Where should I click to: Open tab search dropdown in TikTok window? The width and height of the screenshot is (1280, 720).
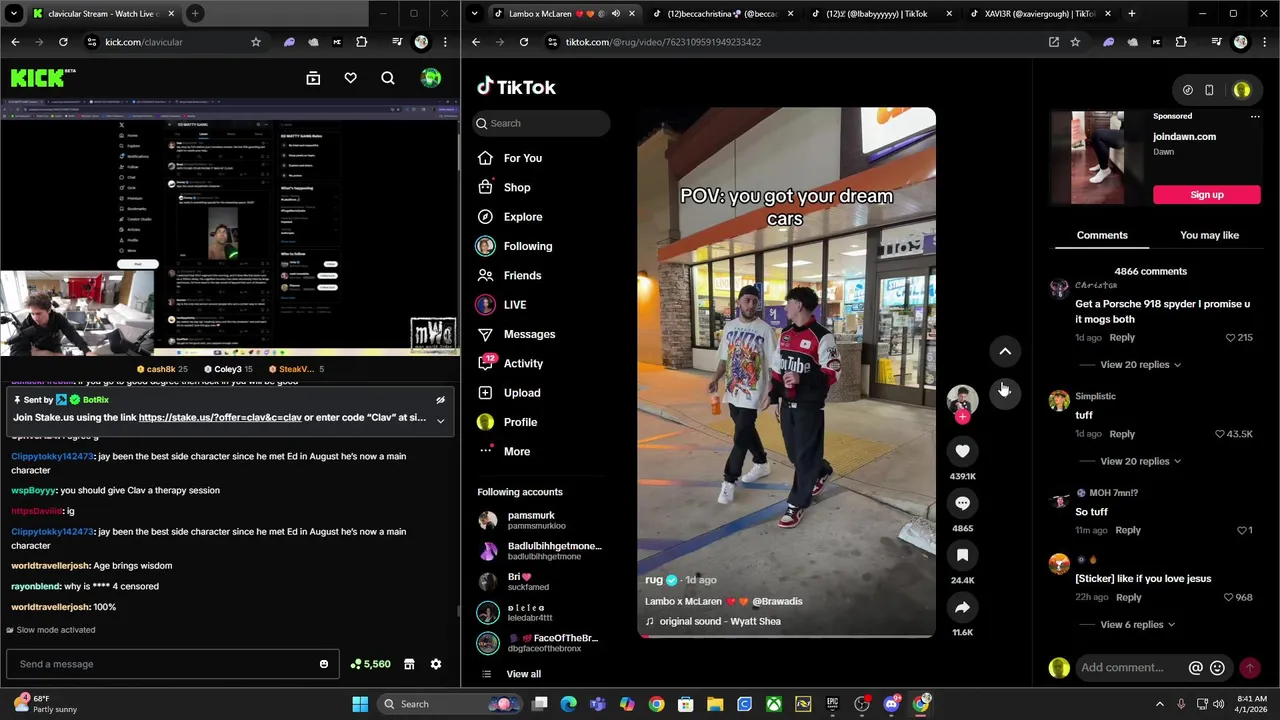click(476, 14)
